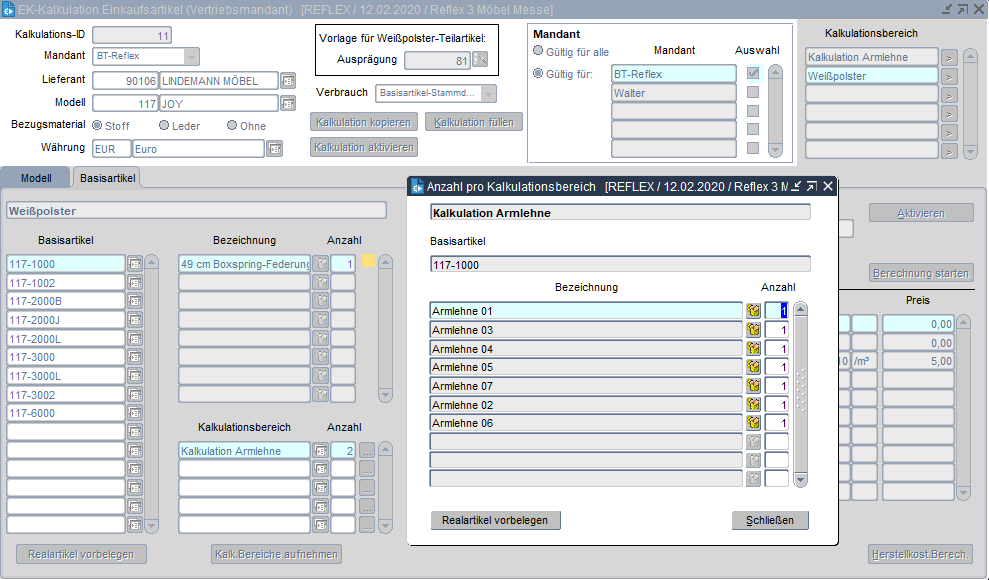This screenshot has width=989, height=580.
Task: Switch to the Modell tab
Action: [x=36, y=177]
